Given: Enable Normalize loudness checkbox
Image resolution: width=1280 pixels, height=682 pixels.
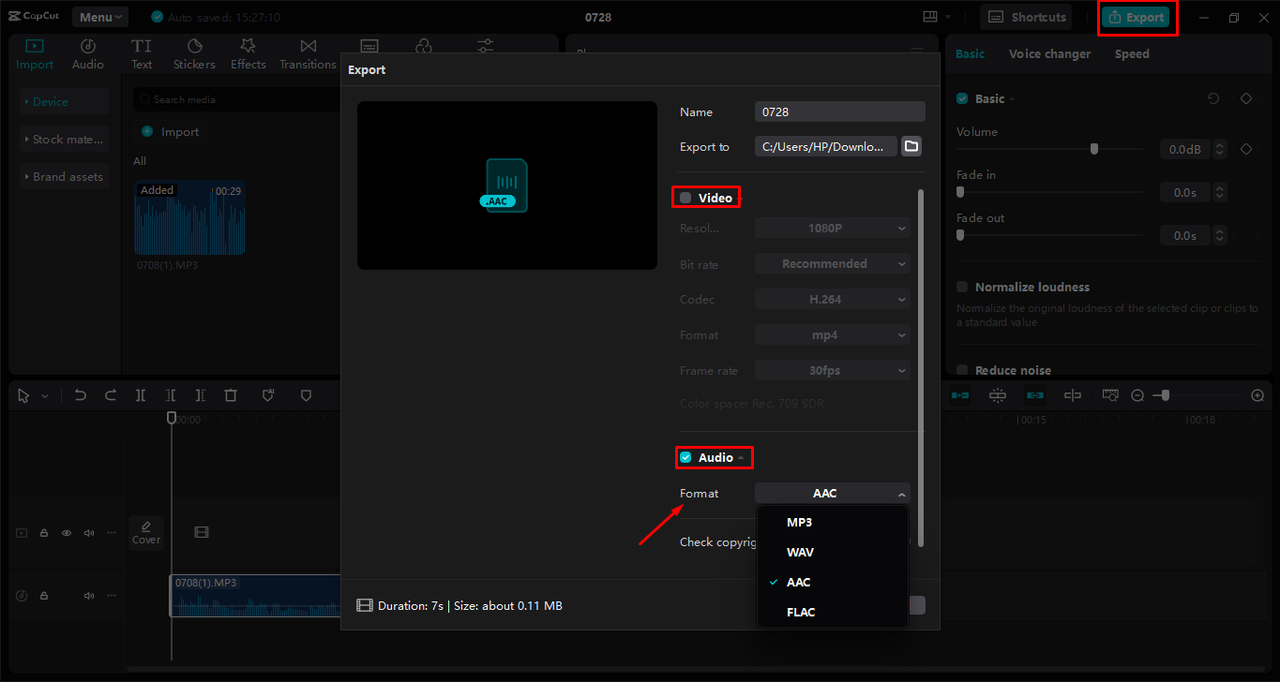Looking at the screenshot, I should pyautogui.click(x=962, y=287).
